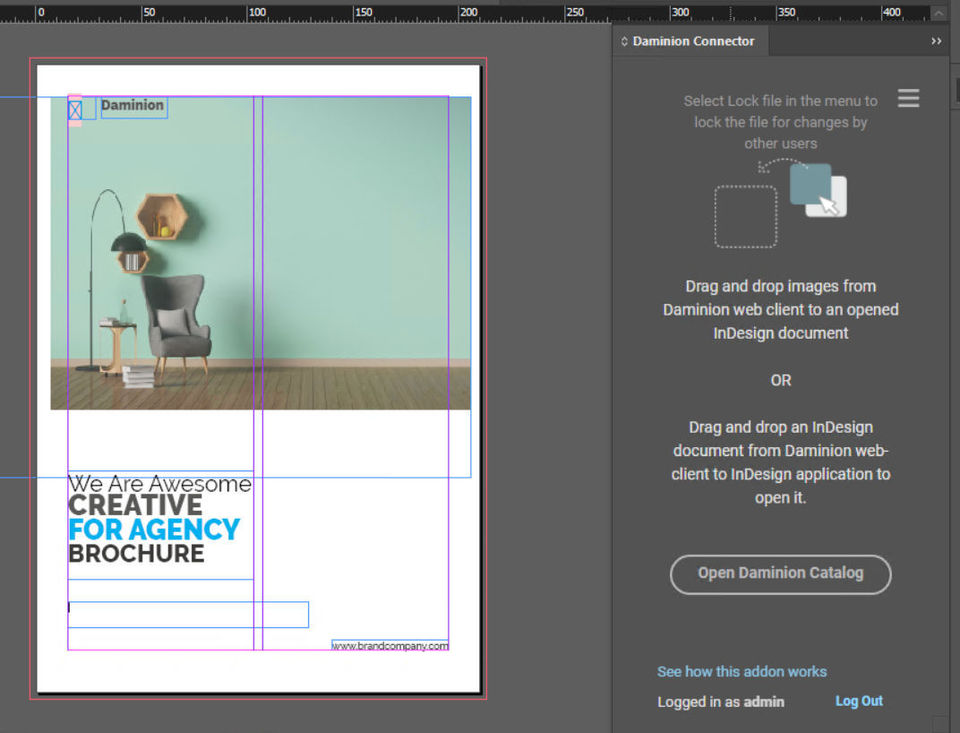
Task: Click the blue 'FOR AGENCY' text
Action: tap(154, 529)
